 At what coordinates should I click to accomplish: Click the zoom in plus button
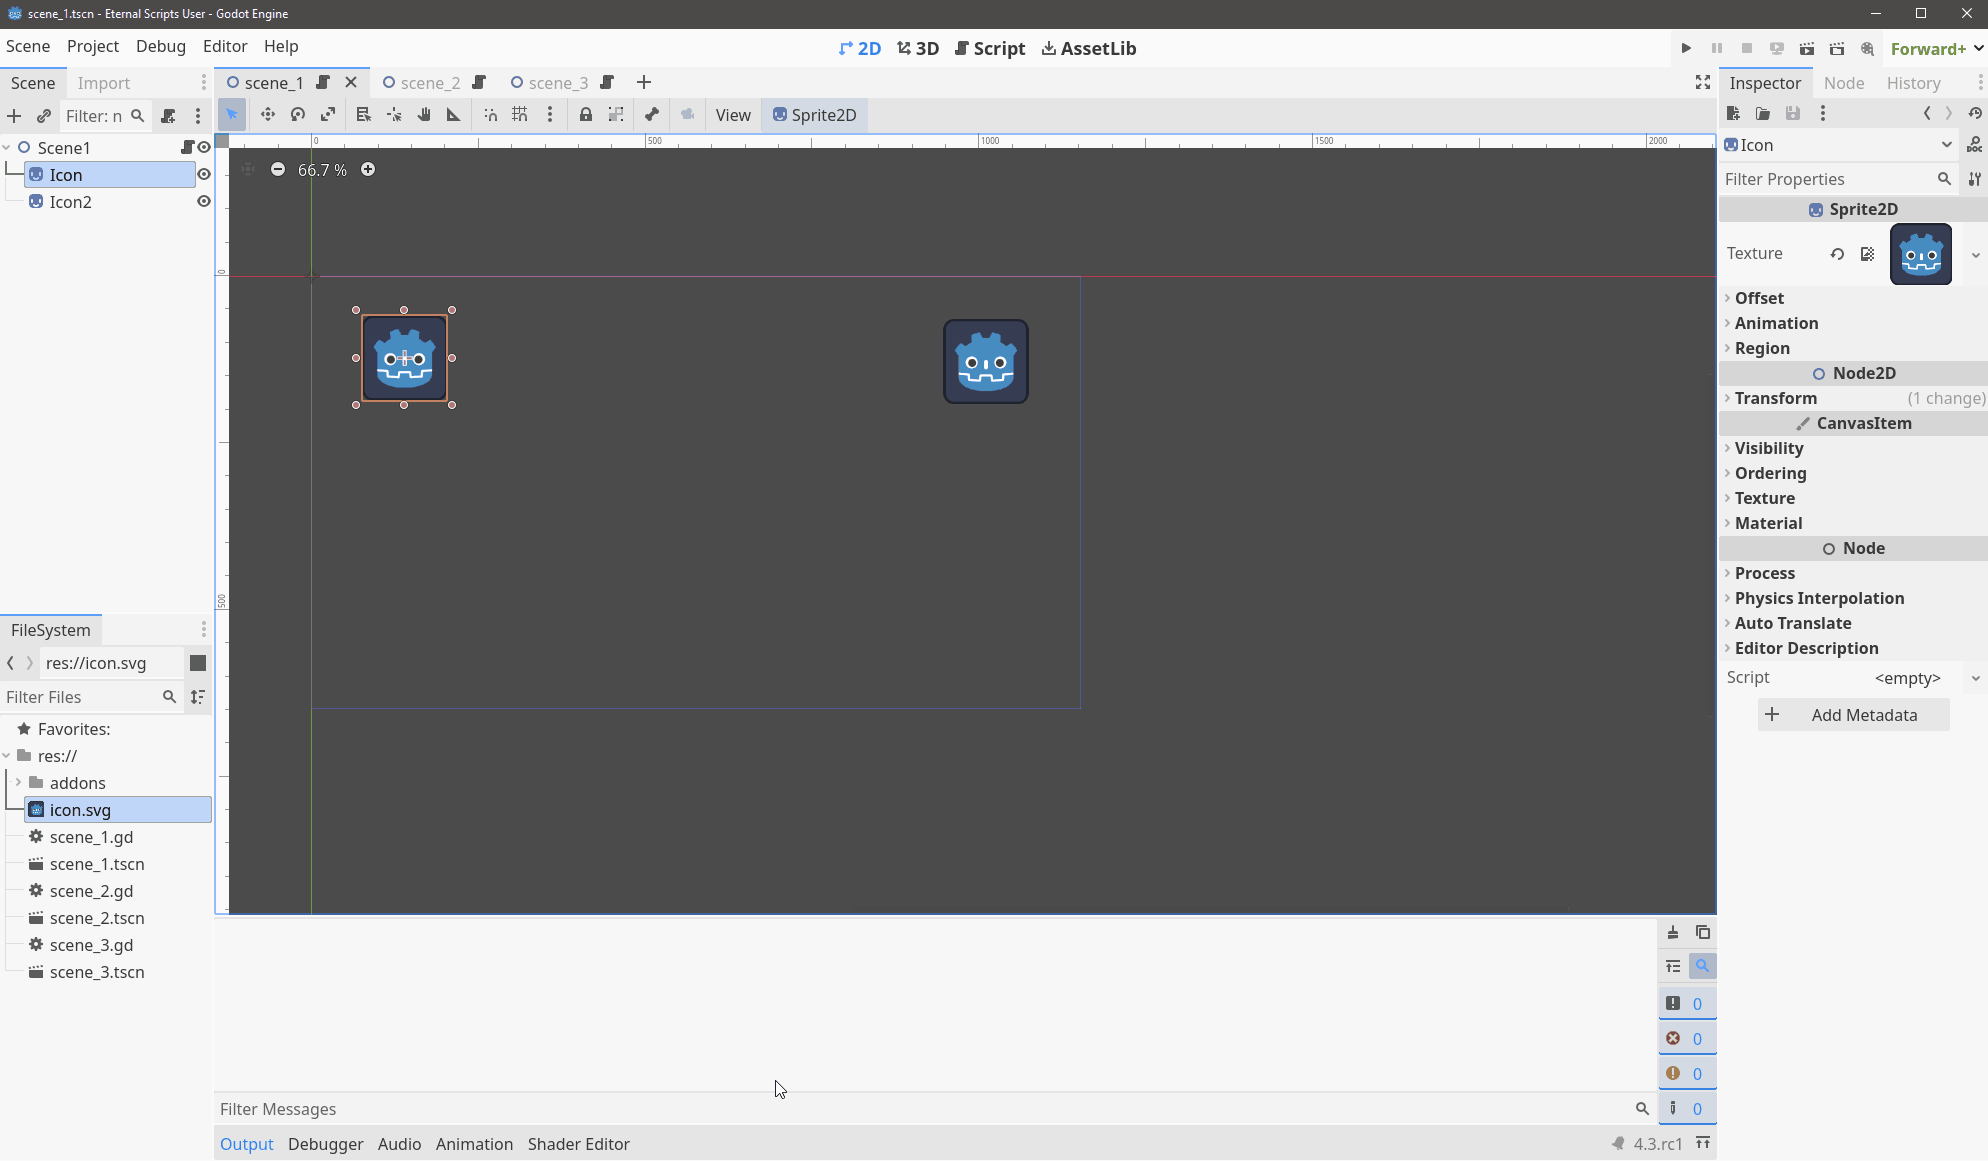pos(368,170)
